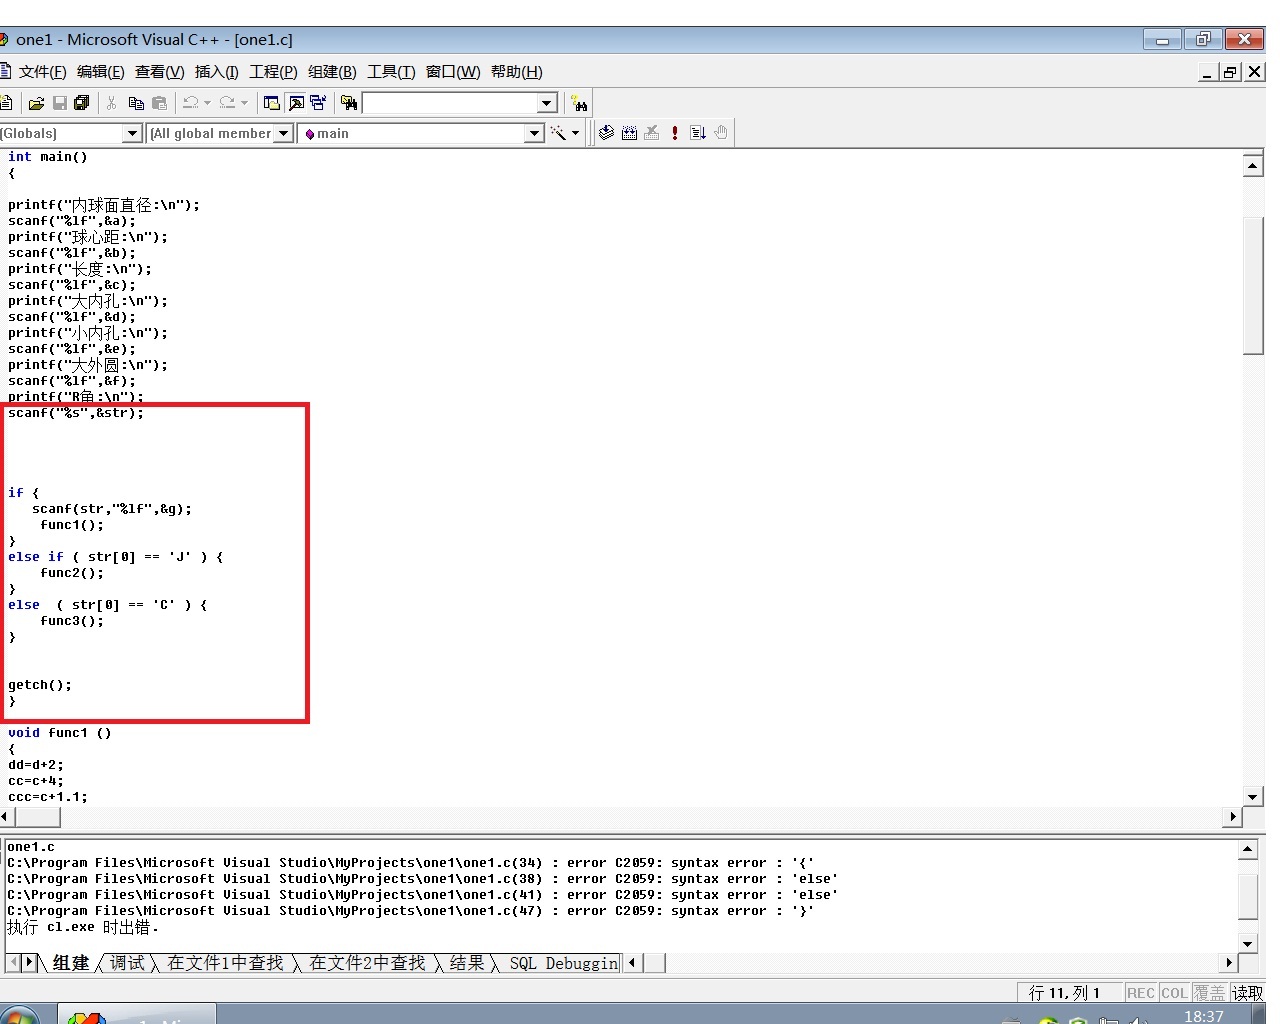Viewport: 1280px width, 1024px height.
Task: Click the Stop Build icon
Action: [x=652, y=133]
